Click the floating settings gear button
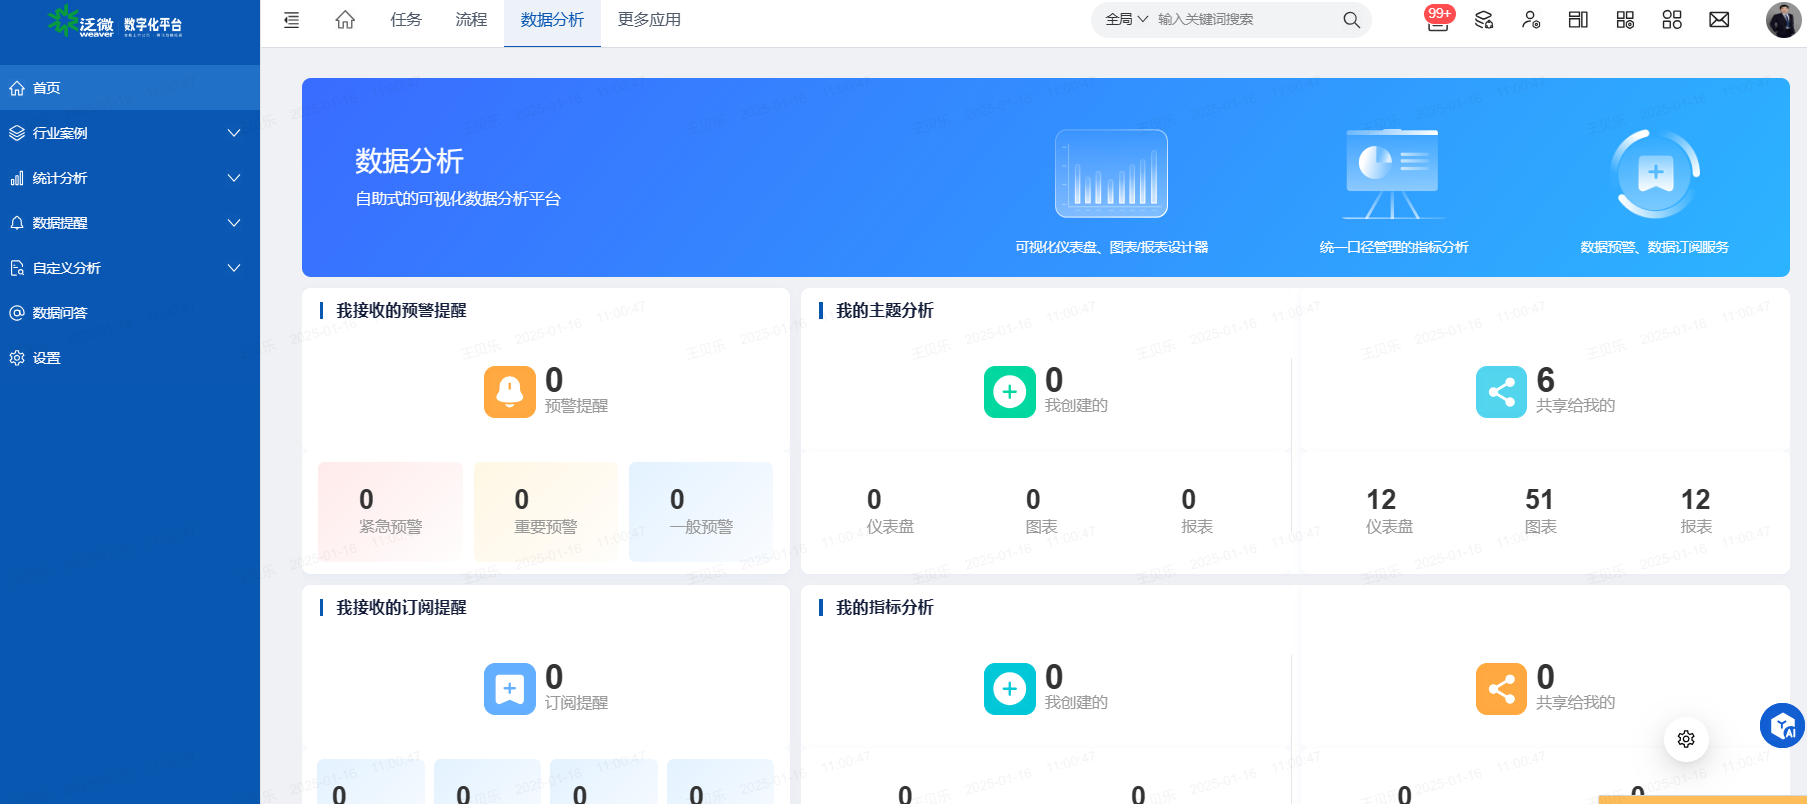Screen dimensions: 1807x804 point(1686,739)
